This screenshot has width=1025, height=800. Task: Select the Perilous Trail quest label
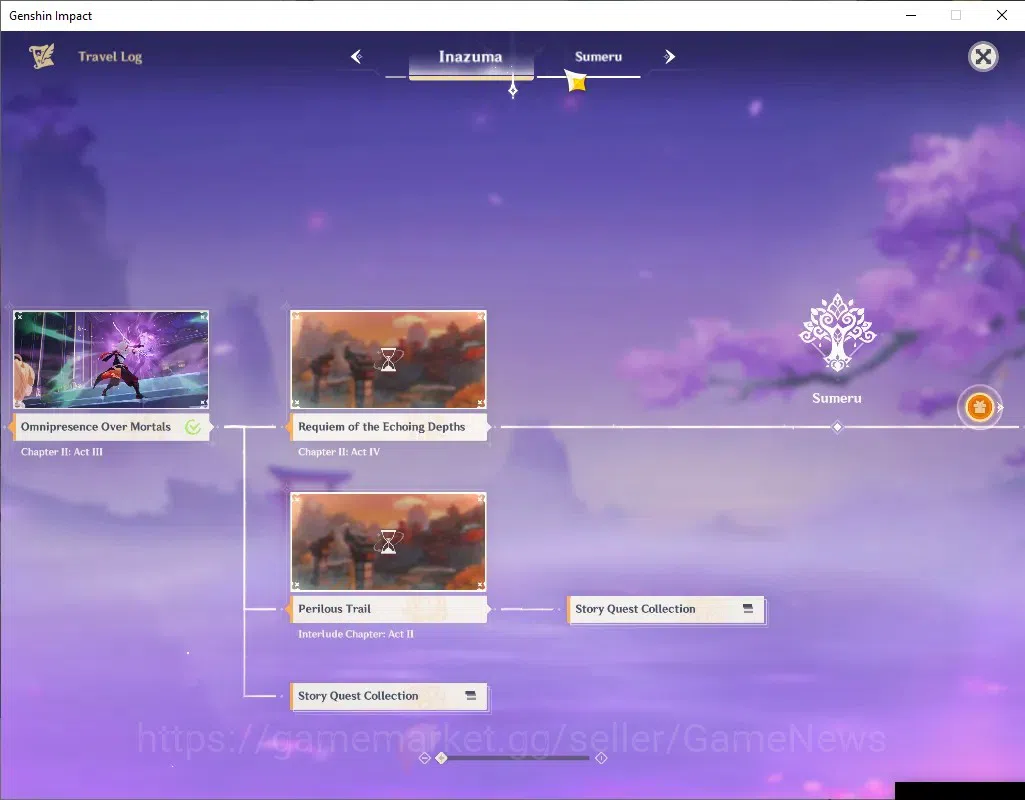[x=388, y=609]
